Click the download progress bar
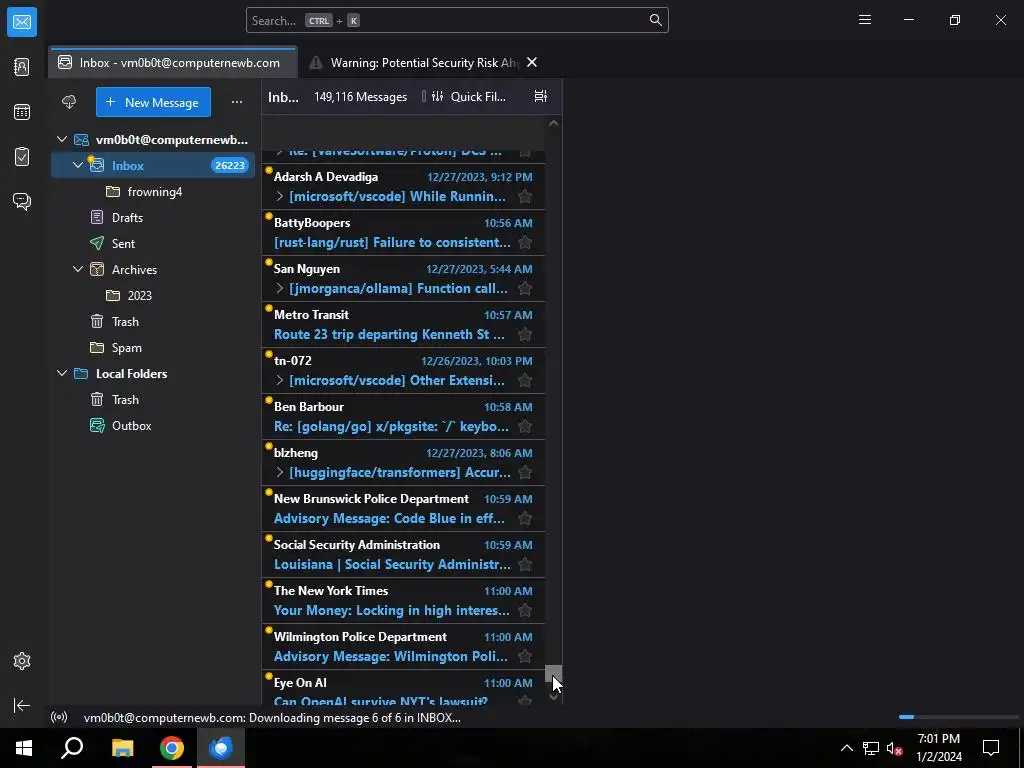This screenshot has width=1024, height=768. tap(958, 717)
